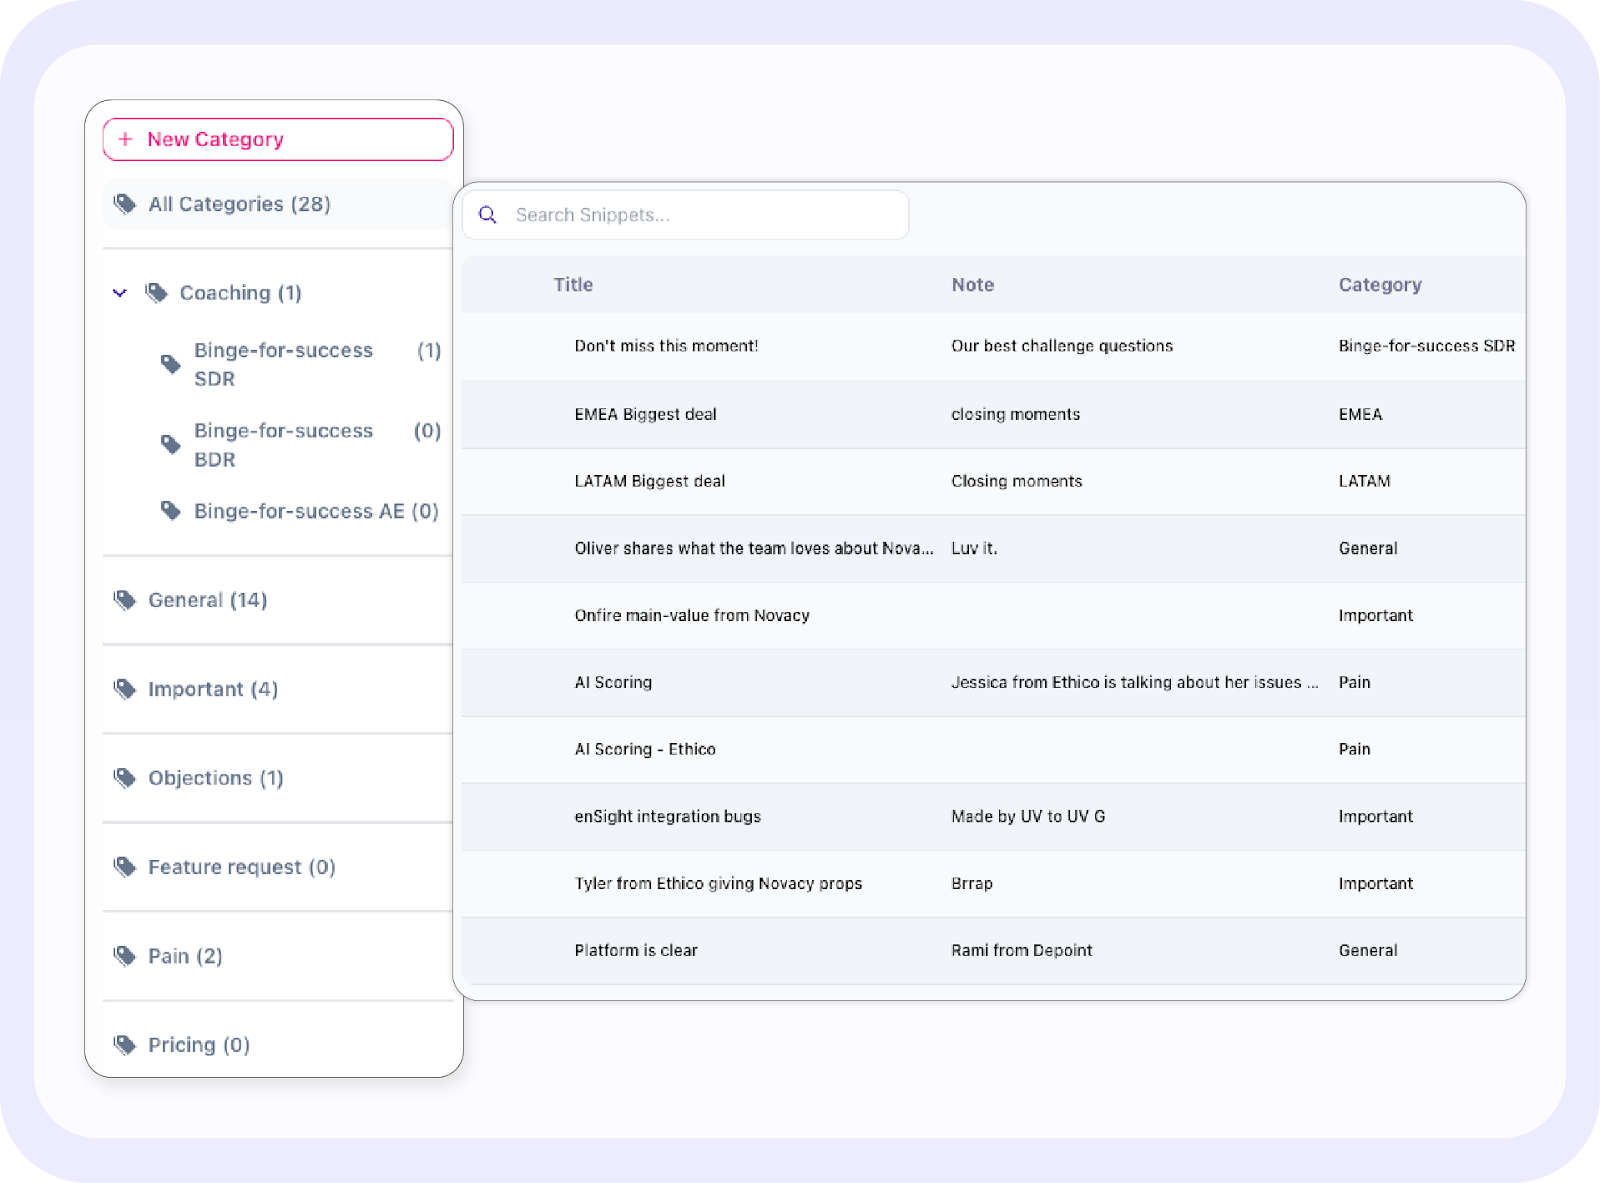Click General category in Platform is clear row

click(x=1368, y=950)
